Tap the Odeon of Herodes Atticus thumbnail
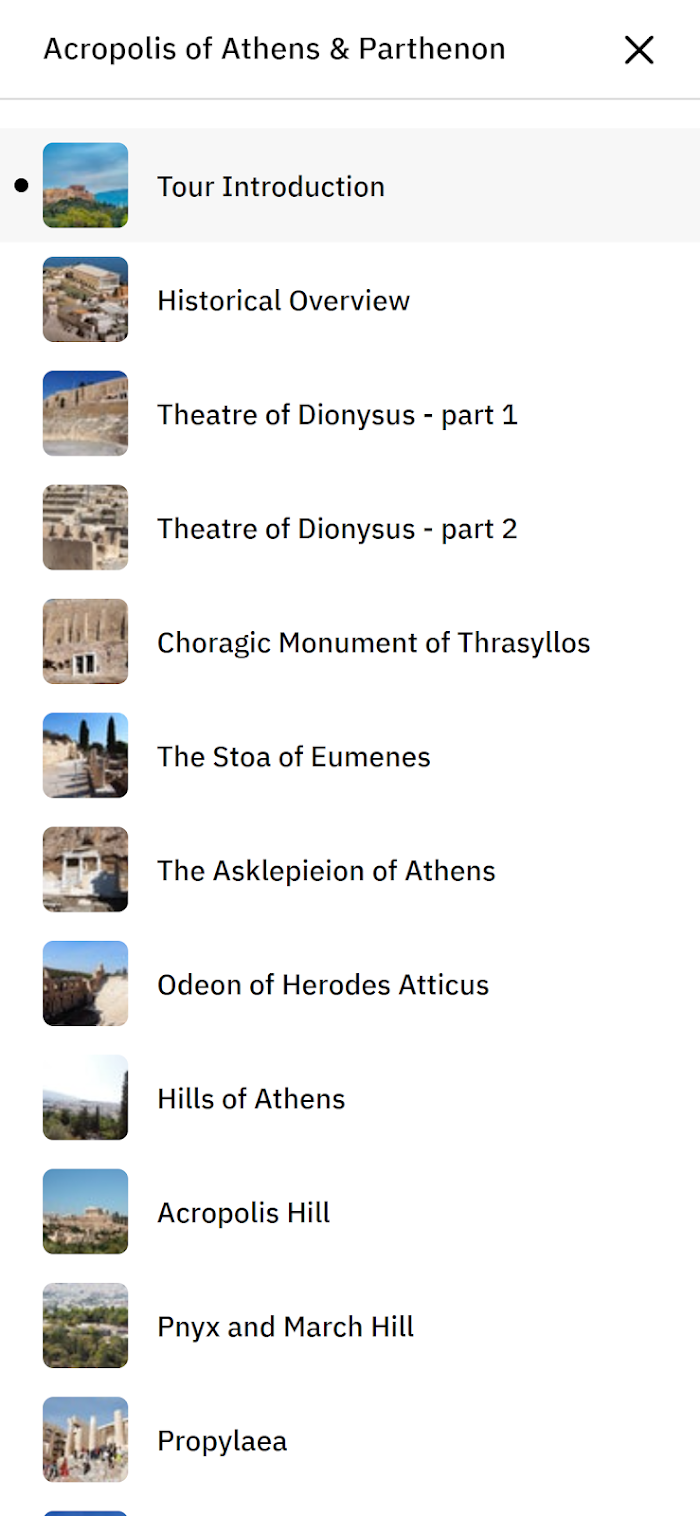700x1516 pixels. 85,983
